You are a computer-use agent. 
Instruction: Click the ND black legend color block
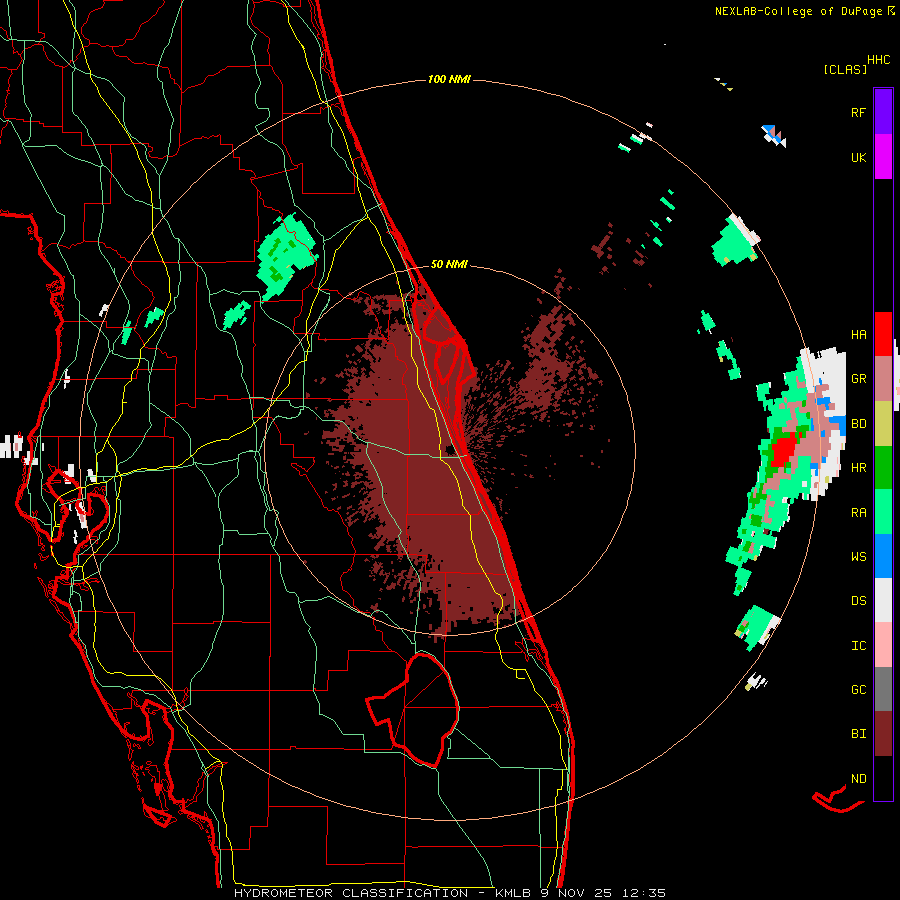(x=883, y=778)
